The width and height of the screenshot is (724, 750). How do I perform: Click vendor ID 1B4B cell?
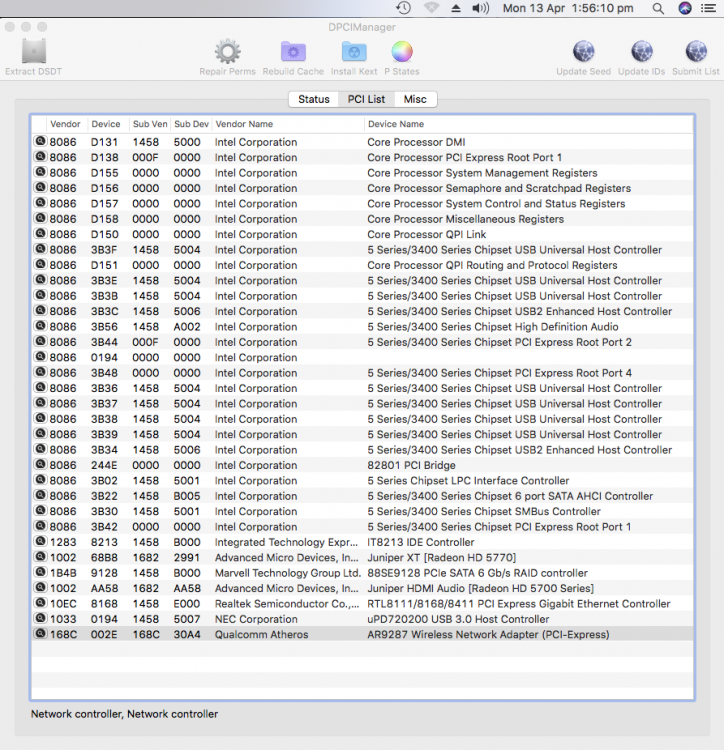click(63, 573)
